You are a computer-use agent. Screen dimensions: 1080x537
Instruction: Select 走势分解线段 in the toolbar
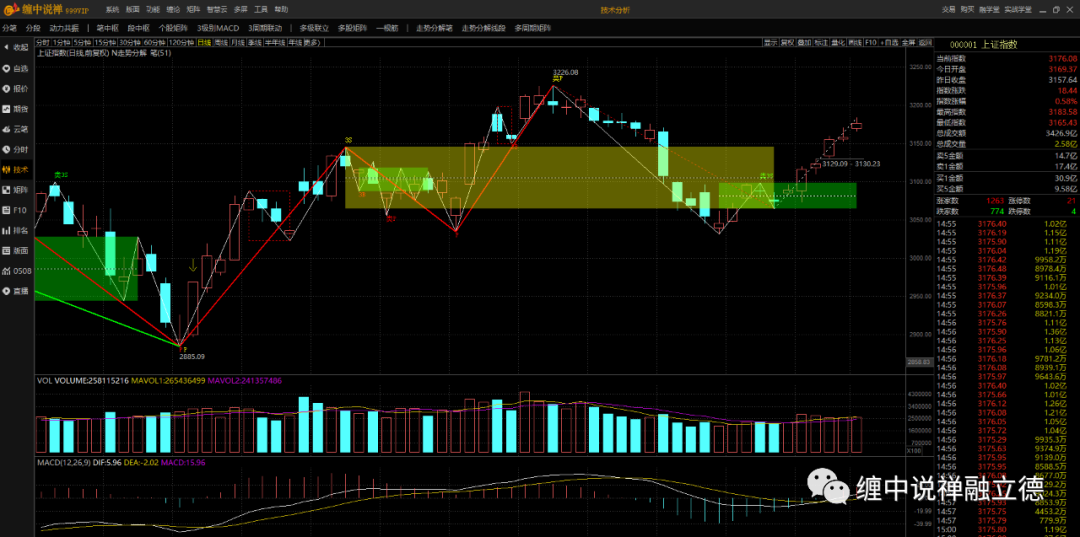coord(484,28)
